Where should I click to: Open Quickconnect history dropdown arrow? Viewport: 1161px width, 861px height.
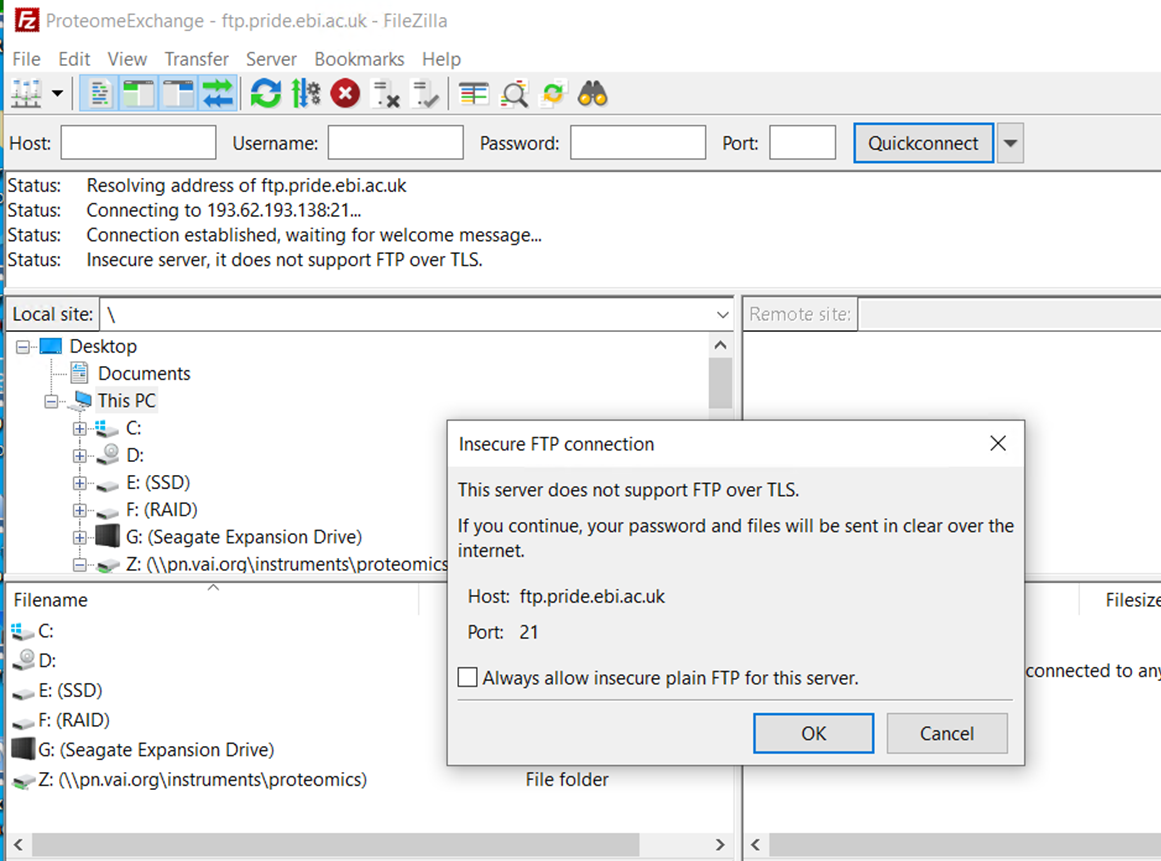click(1011, 143)
